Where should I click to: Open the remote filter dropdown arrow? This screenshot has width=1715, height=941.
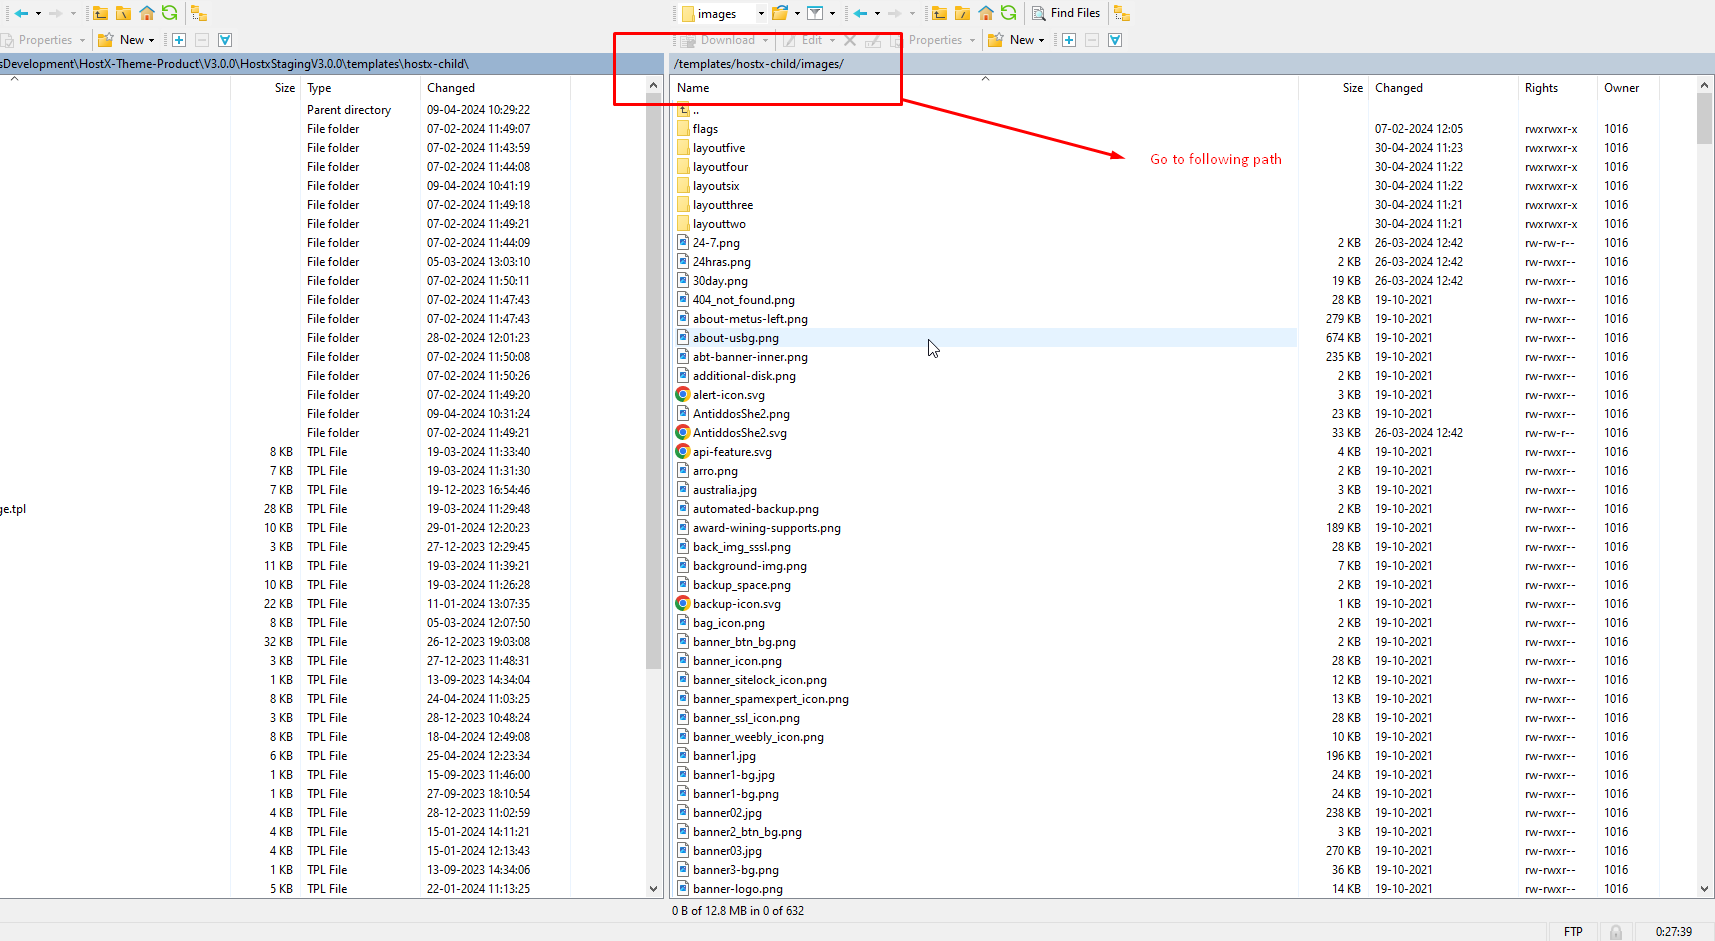(x=832, y=14)
